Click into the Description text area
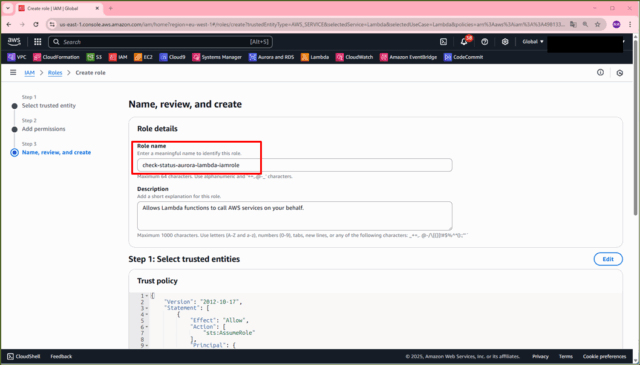The width and height of the screenshot is (640, 365). tap(295, 216)
